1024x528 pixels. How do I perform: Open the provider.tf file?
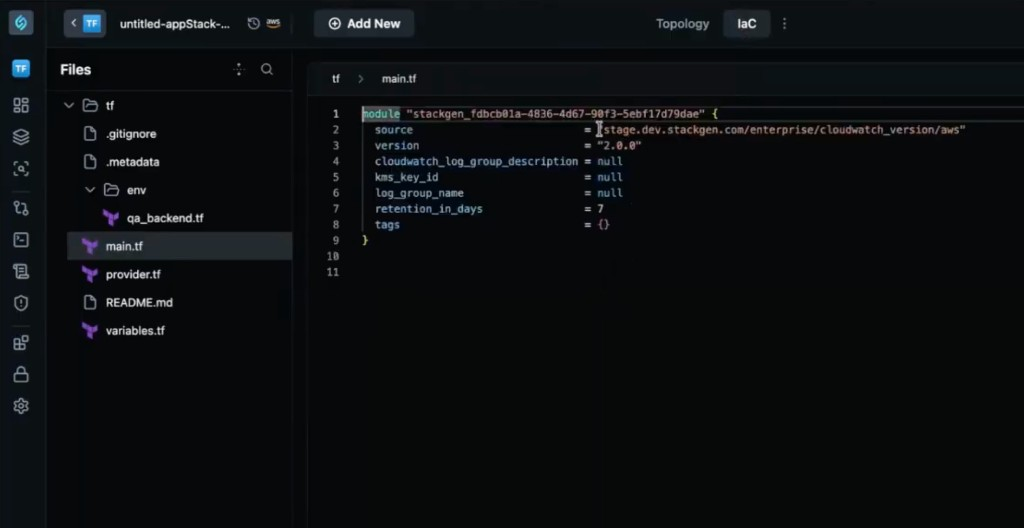[x=133, y=274]
